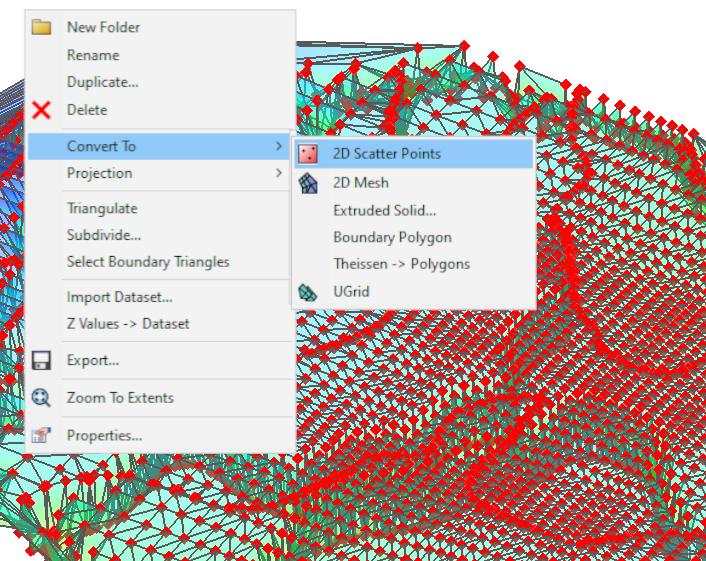
Task: Click the 2D Scatter Points icon
Action: coord(309,154)
